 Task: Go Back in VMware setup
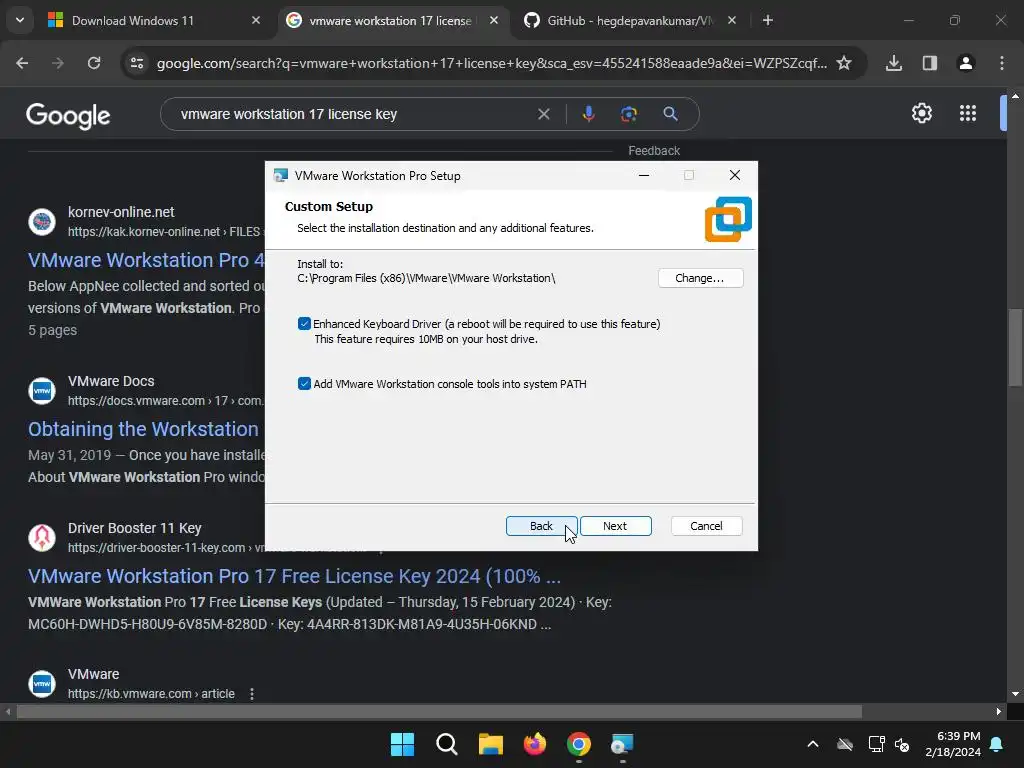click(541, 526)
